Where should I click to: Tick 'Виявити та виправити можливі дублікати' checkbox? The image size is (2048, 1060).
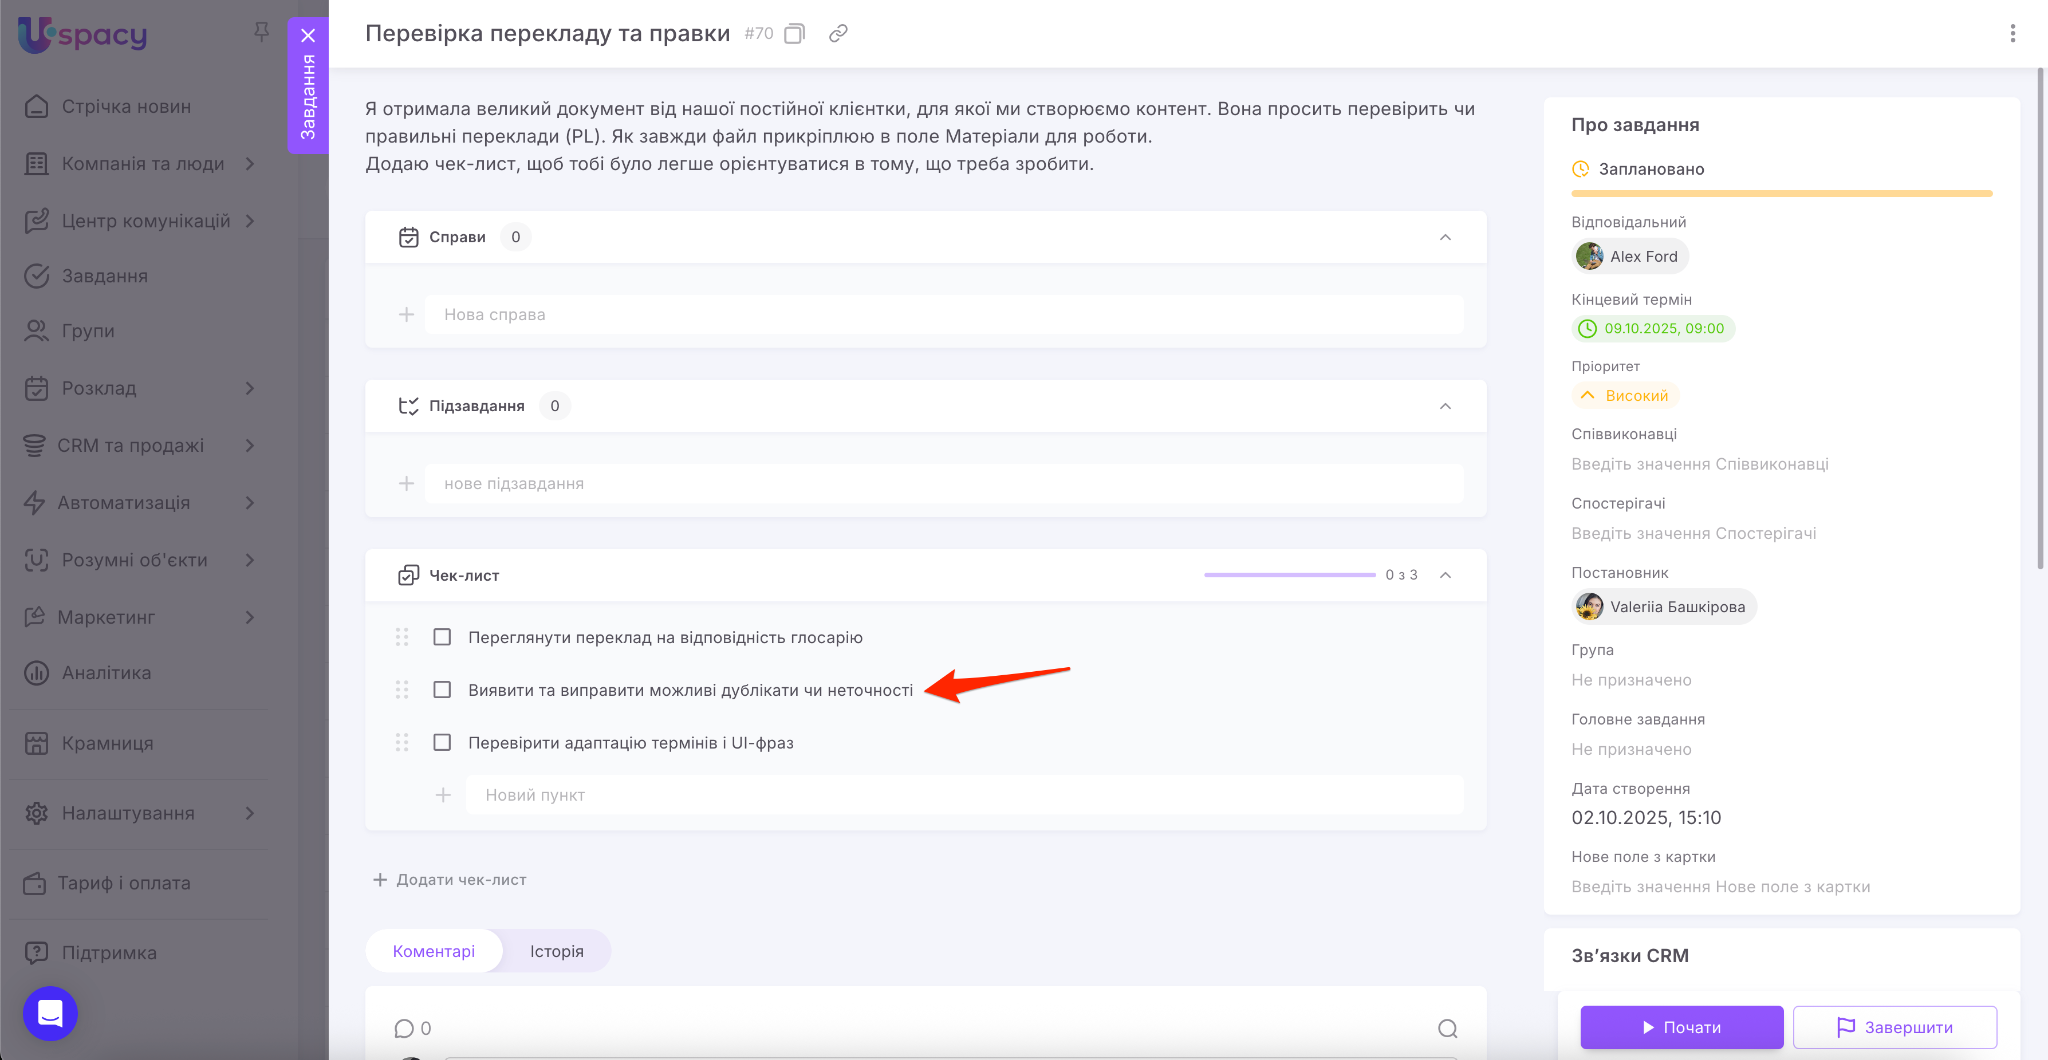[442, 690]
